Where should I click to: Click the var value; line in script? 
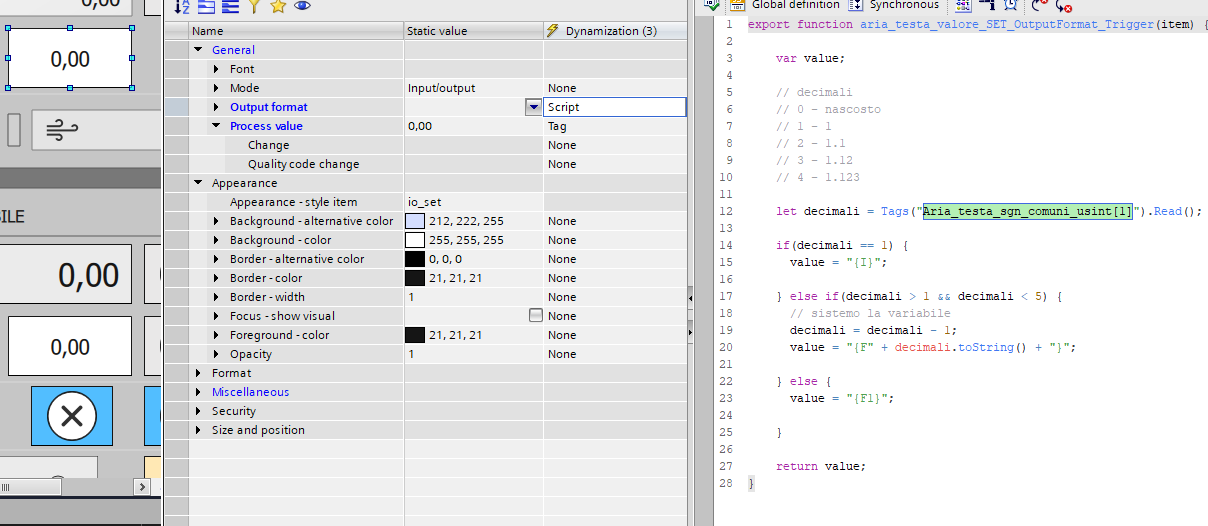(x=810, y=58)
